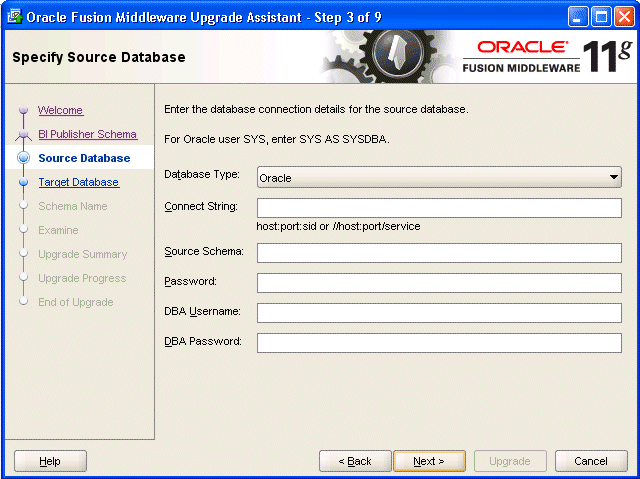Image resolution: width=640 pixels, height=479 pixels.
Task: Proceed with the Next button
Action: coord(429,461)
